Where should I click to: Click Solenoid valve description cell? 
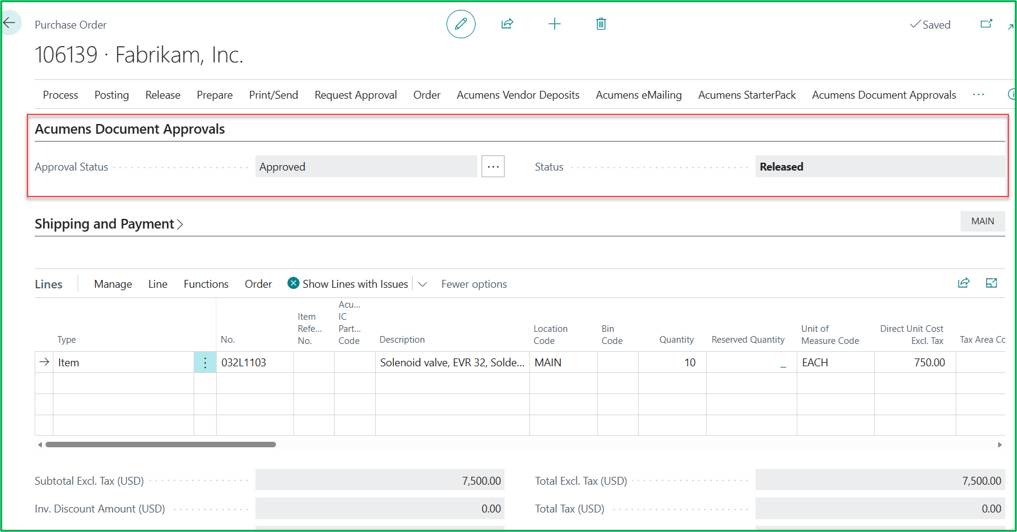pos(452,362)
